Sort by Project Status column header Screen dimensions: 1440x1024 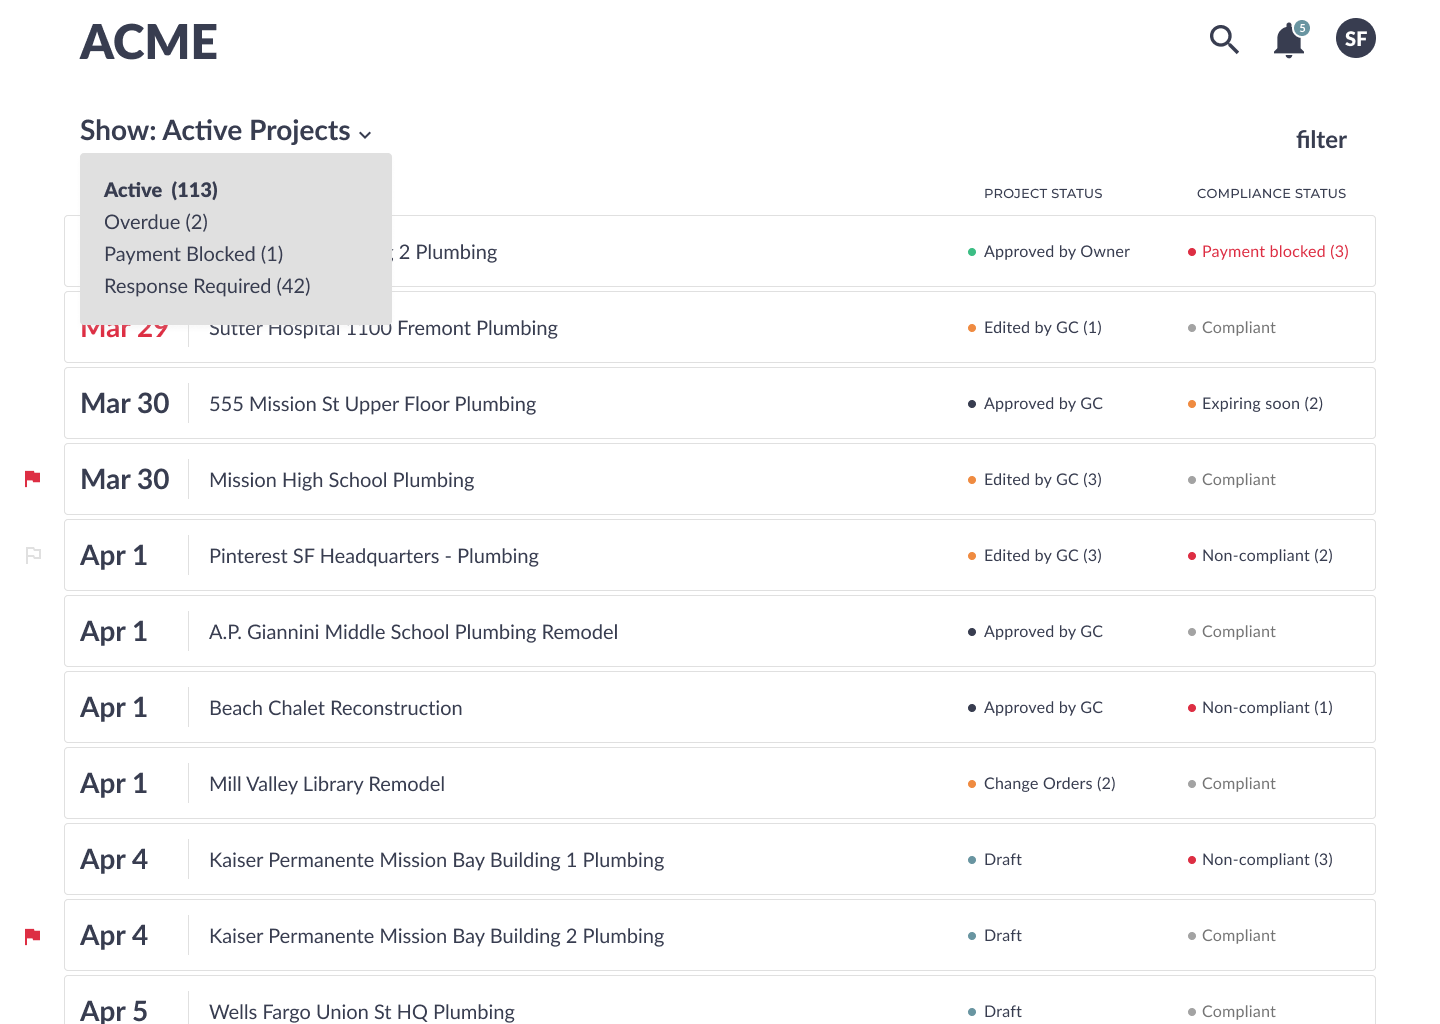click(x=1043, y=193)
